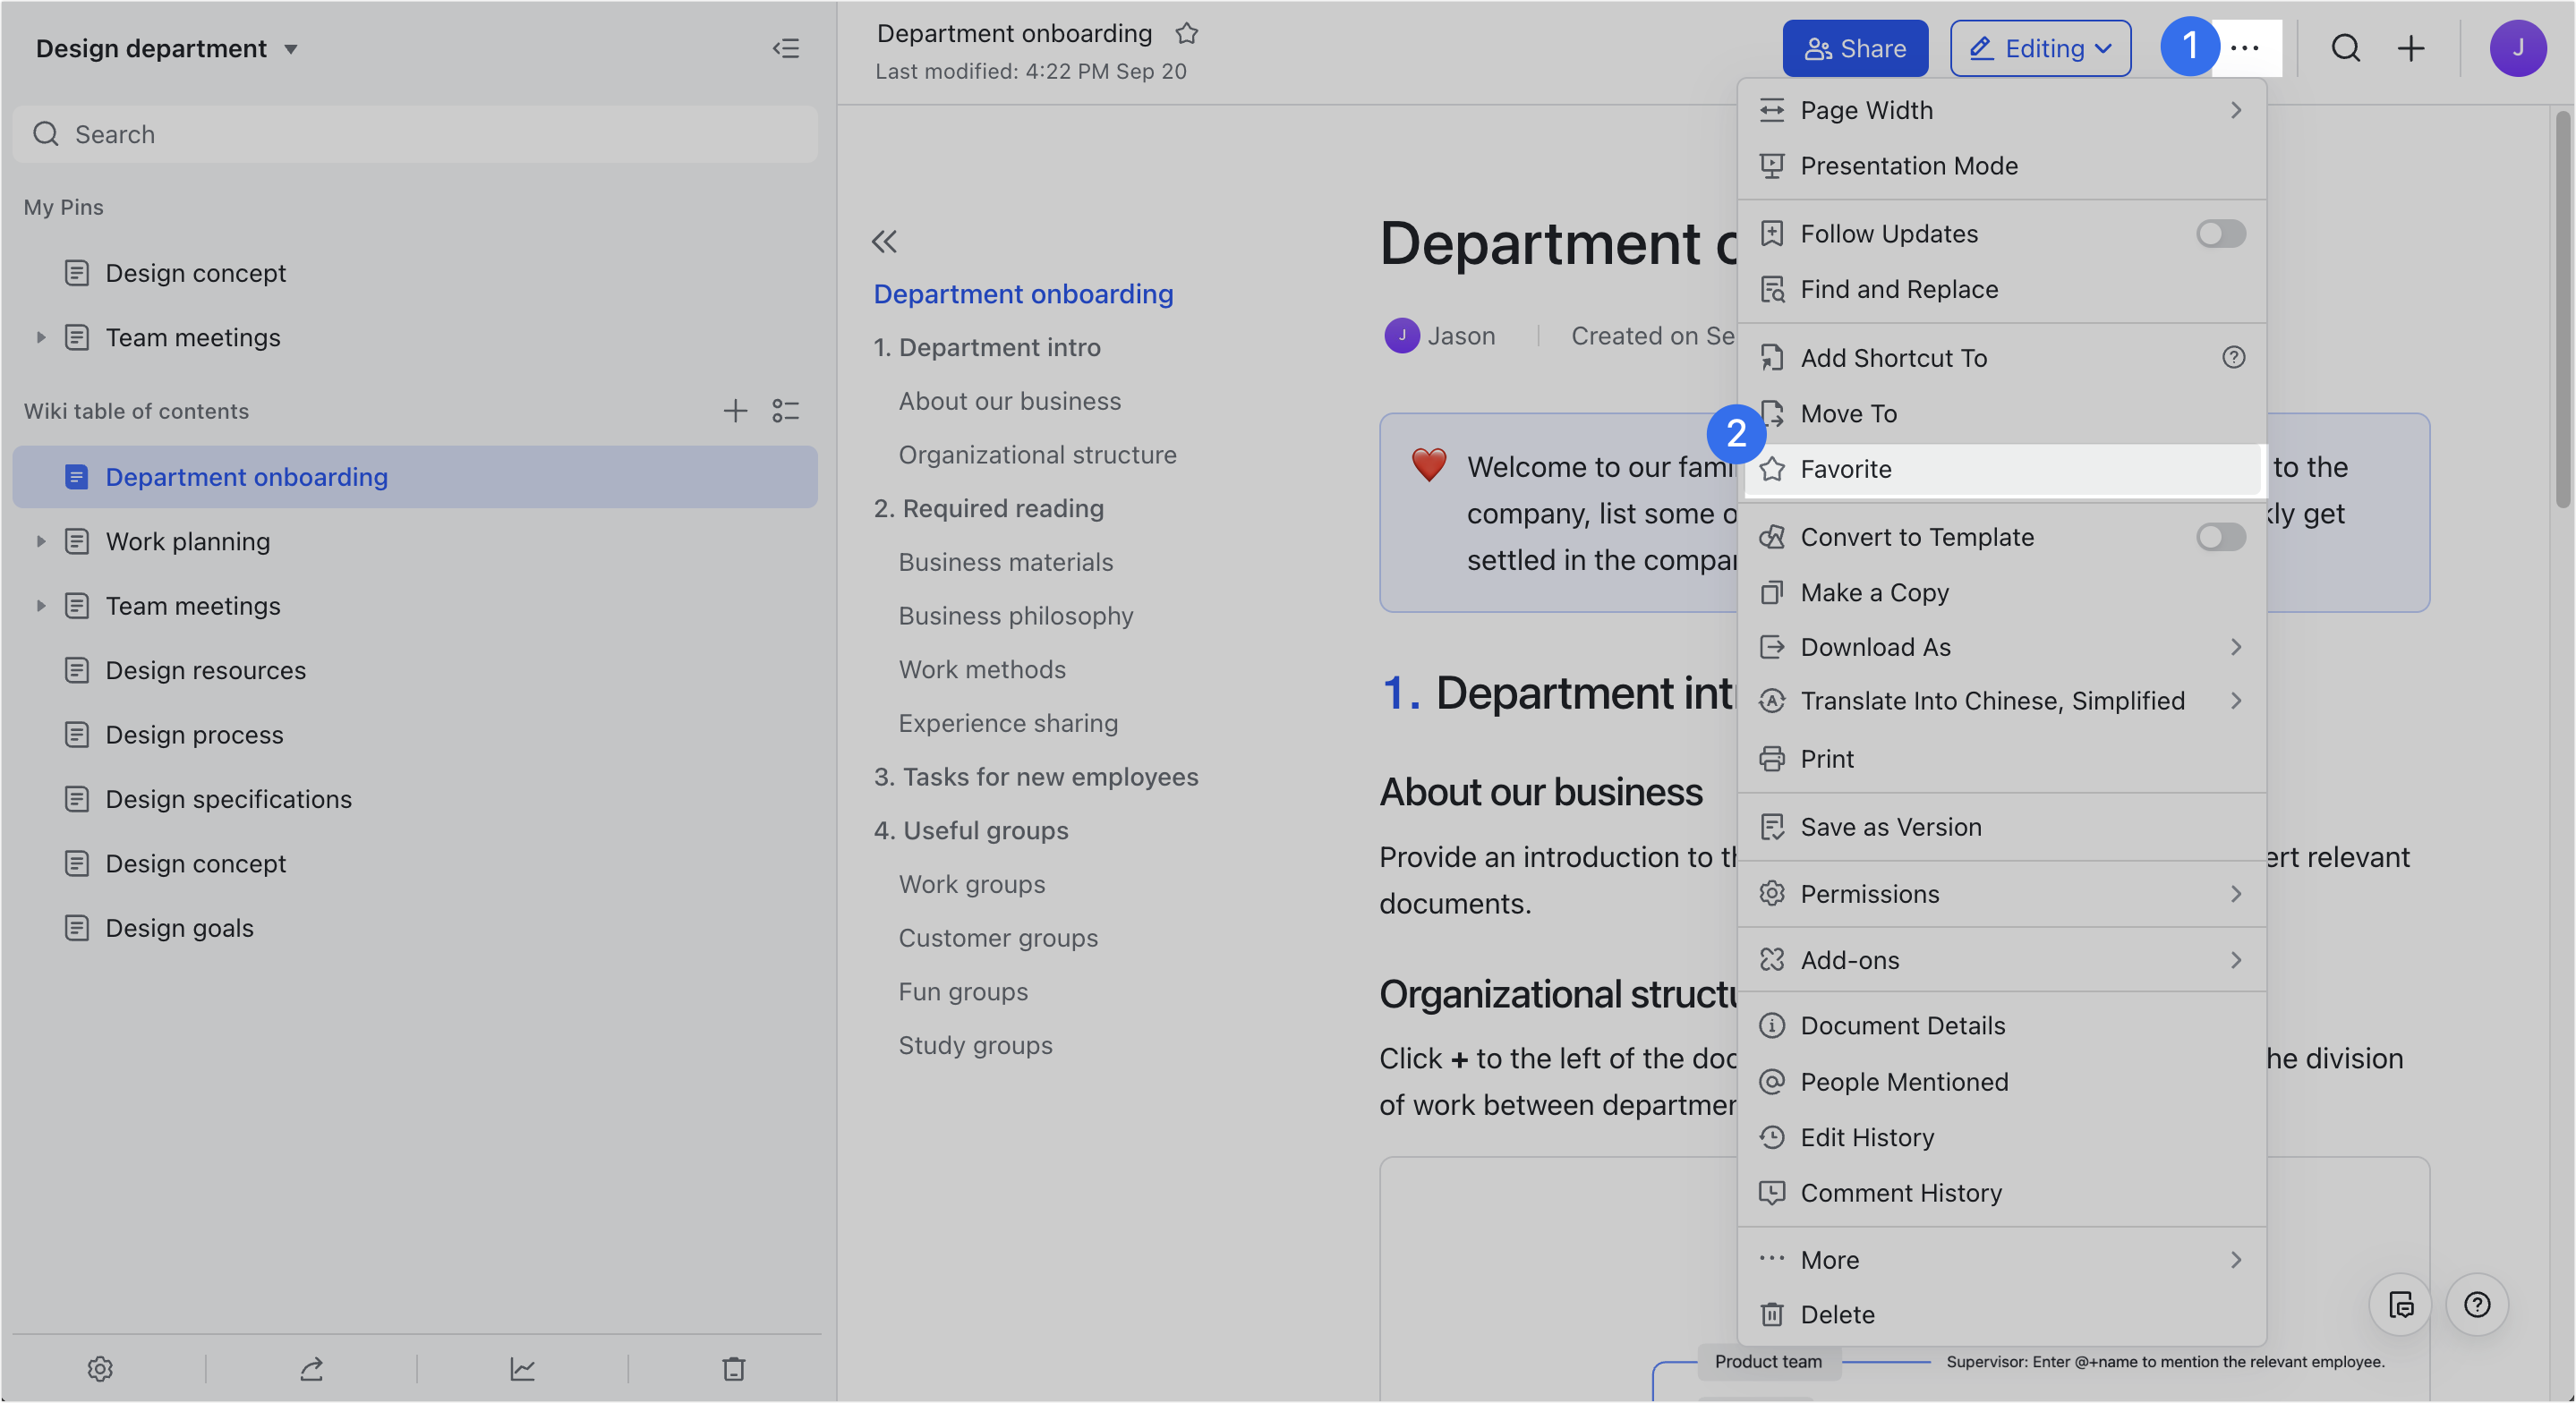Expand the Work planning tree item

41,541
